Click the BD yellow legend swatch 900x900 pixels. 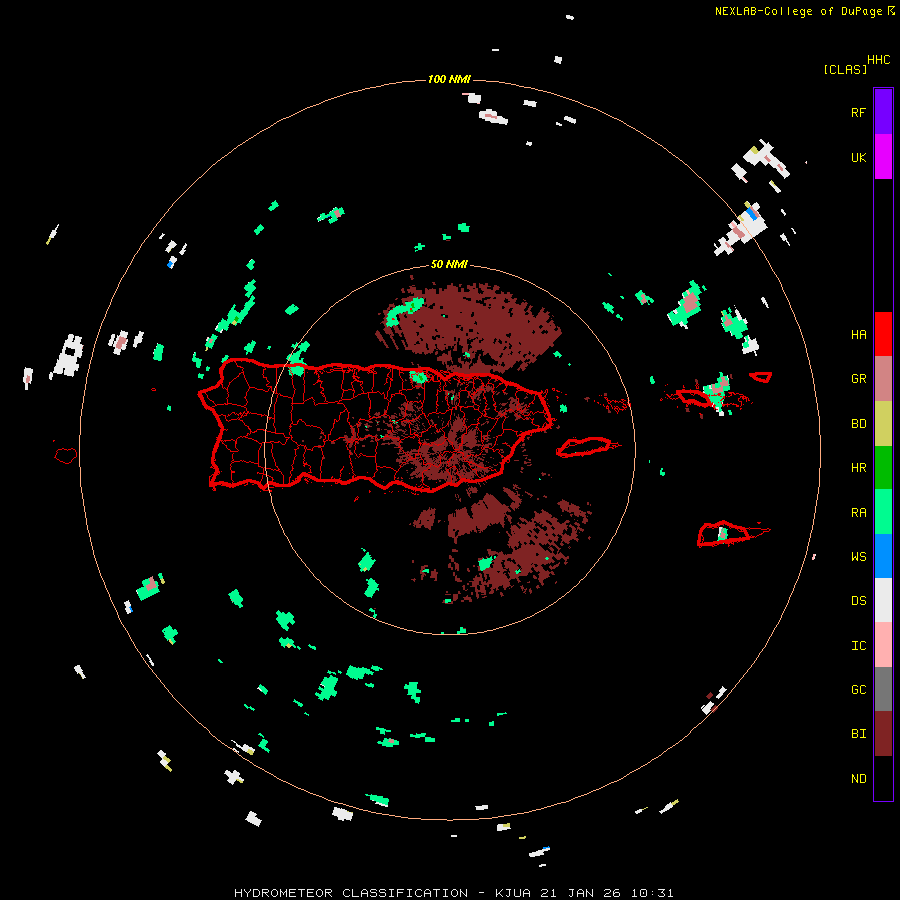(x=883, y=424)
